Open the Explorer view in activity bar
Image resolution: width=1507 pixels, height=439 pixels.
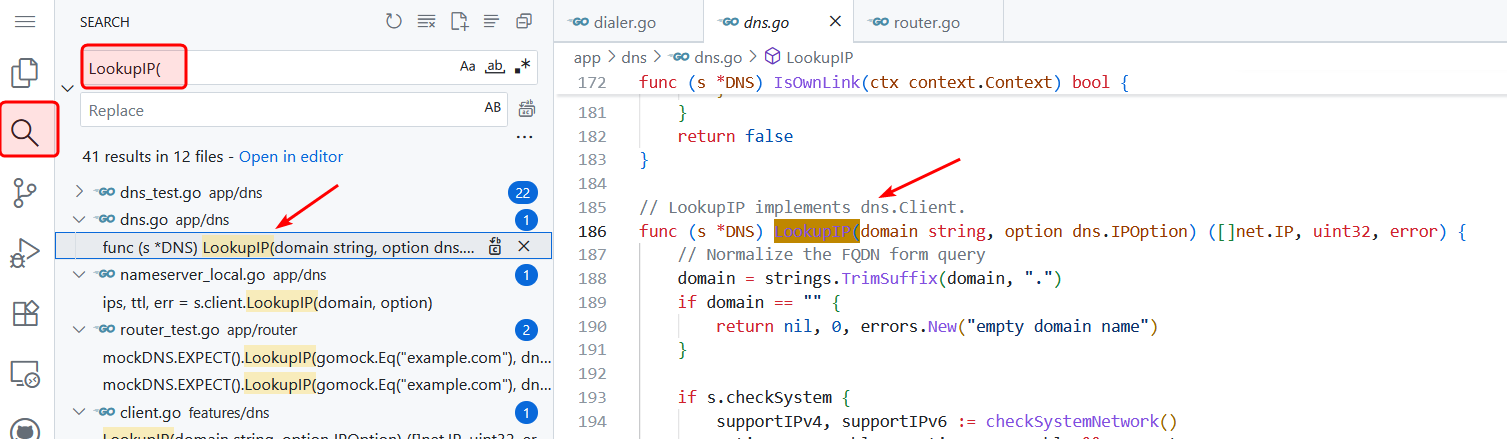click(25, 73)
